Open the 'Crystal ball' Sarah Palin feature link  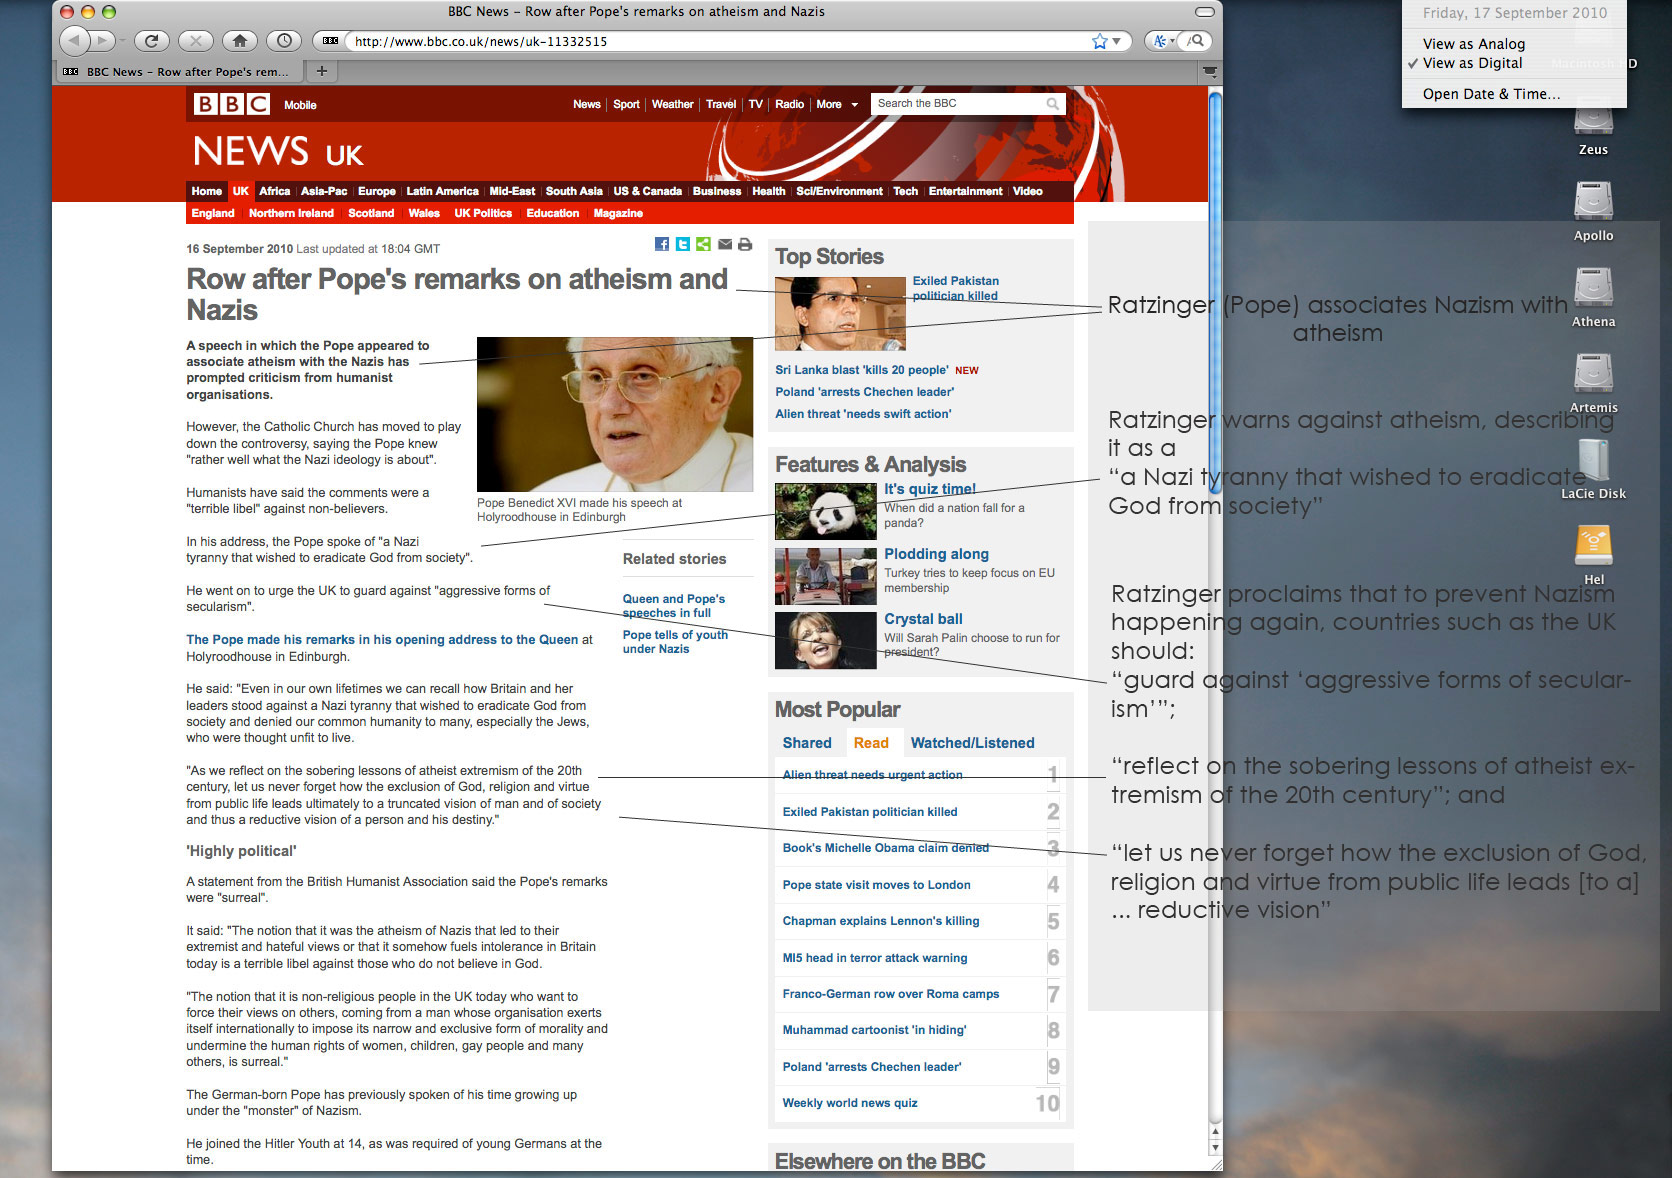[x=923, y=619]
